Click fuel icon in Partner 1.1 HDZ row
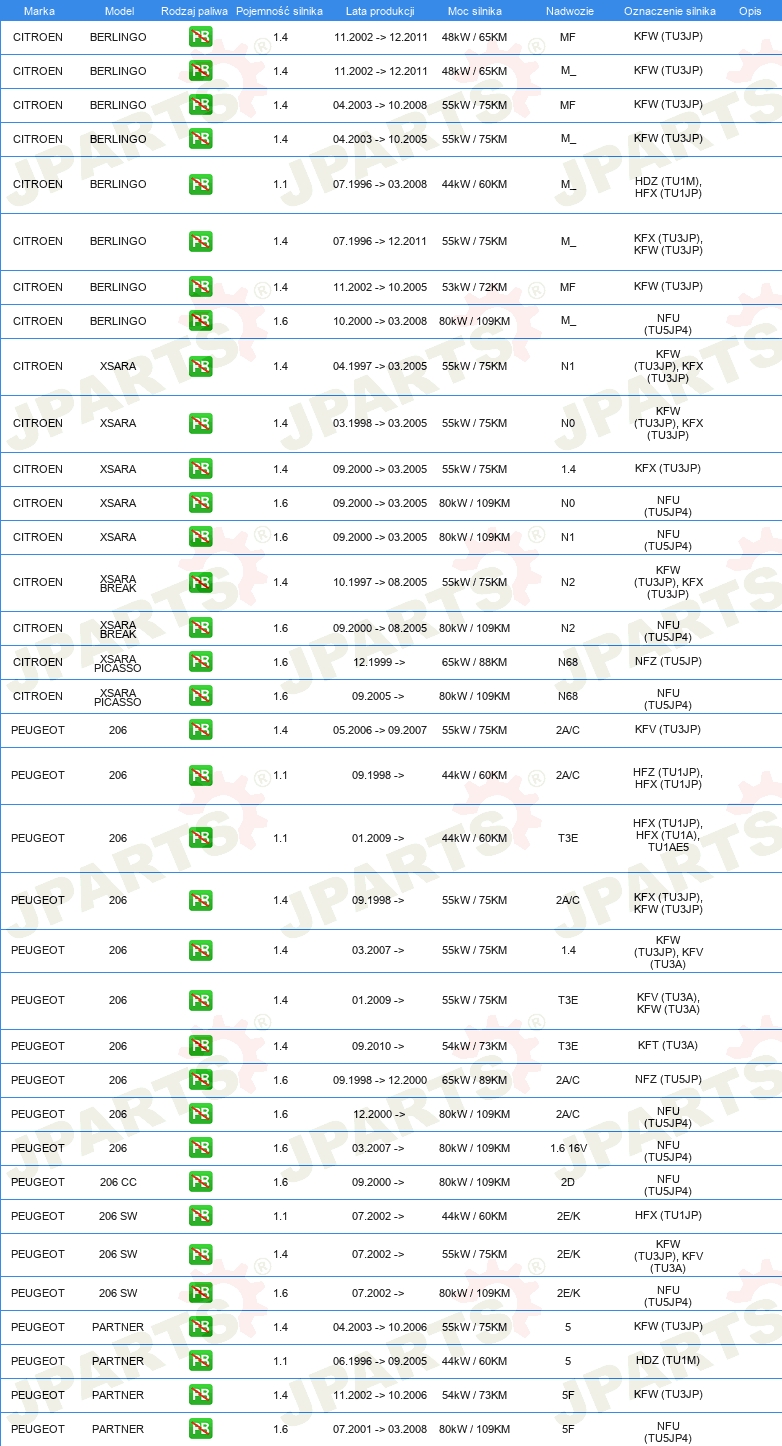This screenshot has height=1446, width=782. (x=201, y=1361)
